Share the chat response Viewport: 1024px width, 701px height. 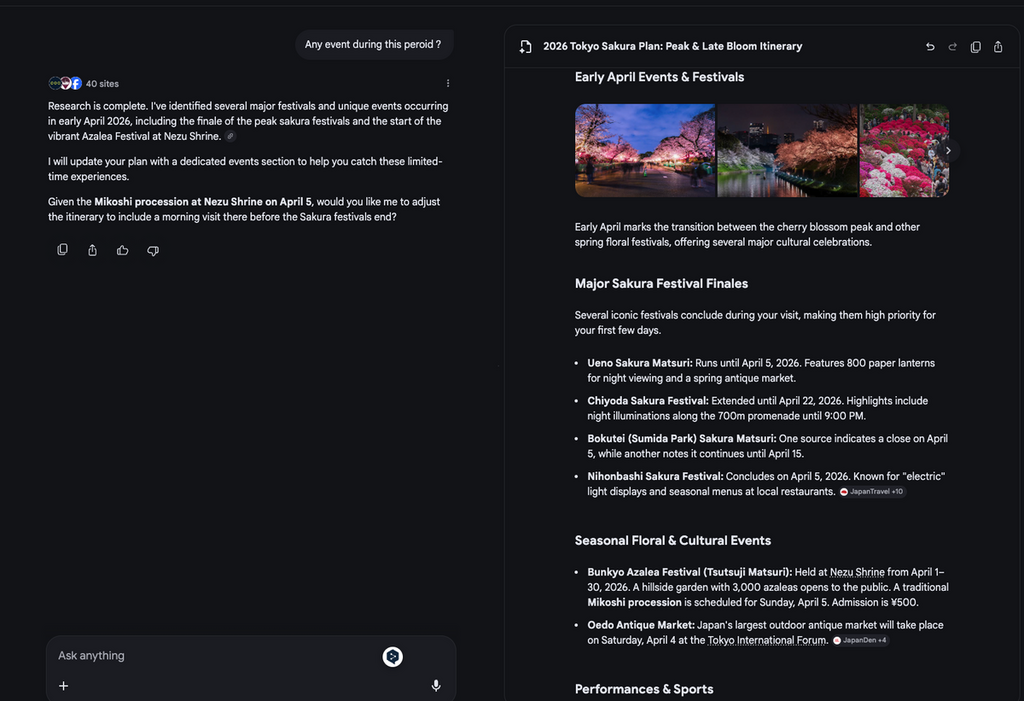92,250
